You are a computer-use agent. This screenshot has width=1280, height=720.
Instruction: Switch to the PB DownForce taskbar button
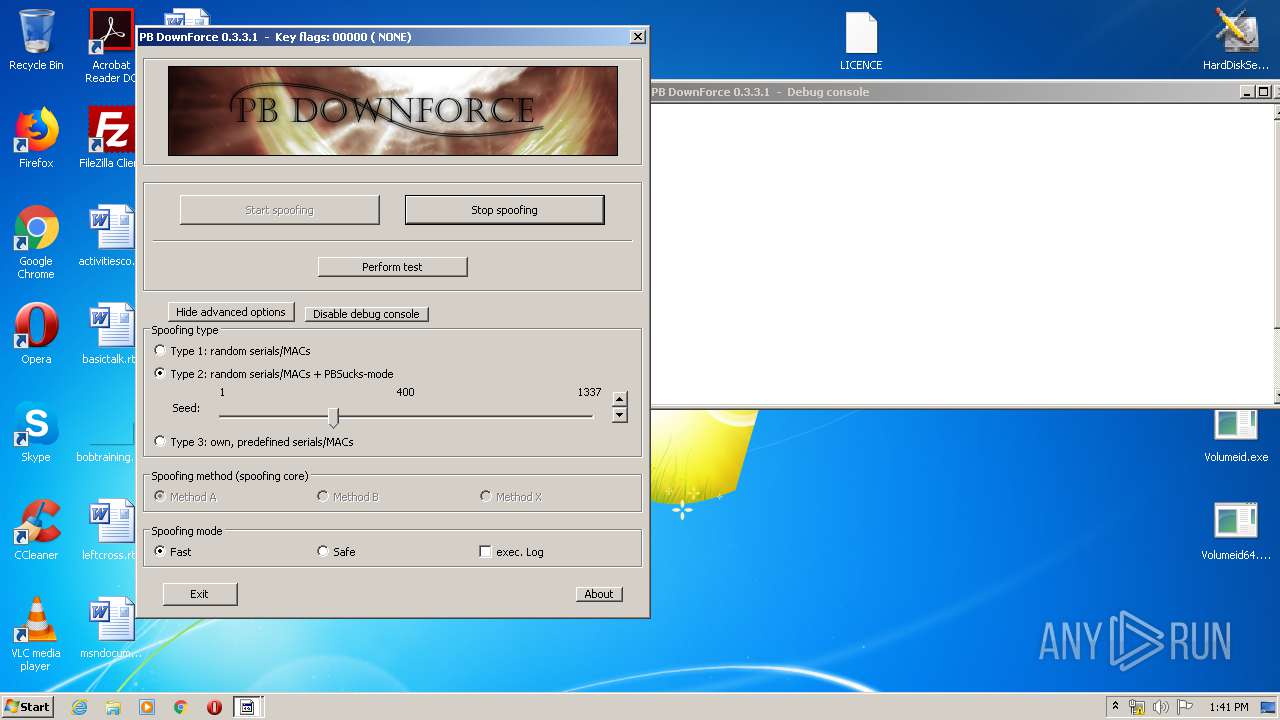[247, 707]
